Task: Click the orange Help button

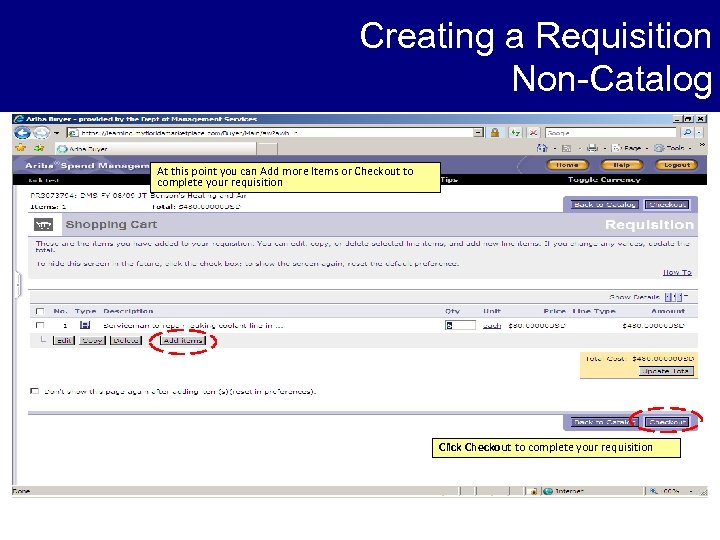Action: (x=621, y=165)
